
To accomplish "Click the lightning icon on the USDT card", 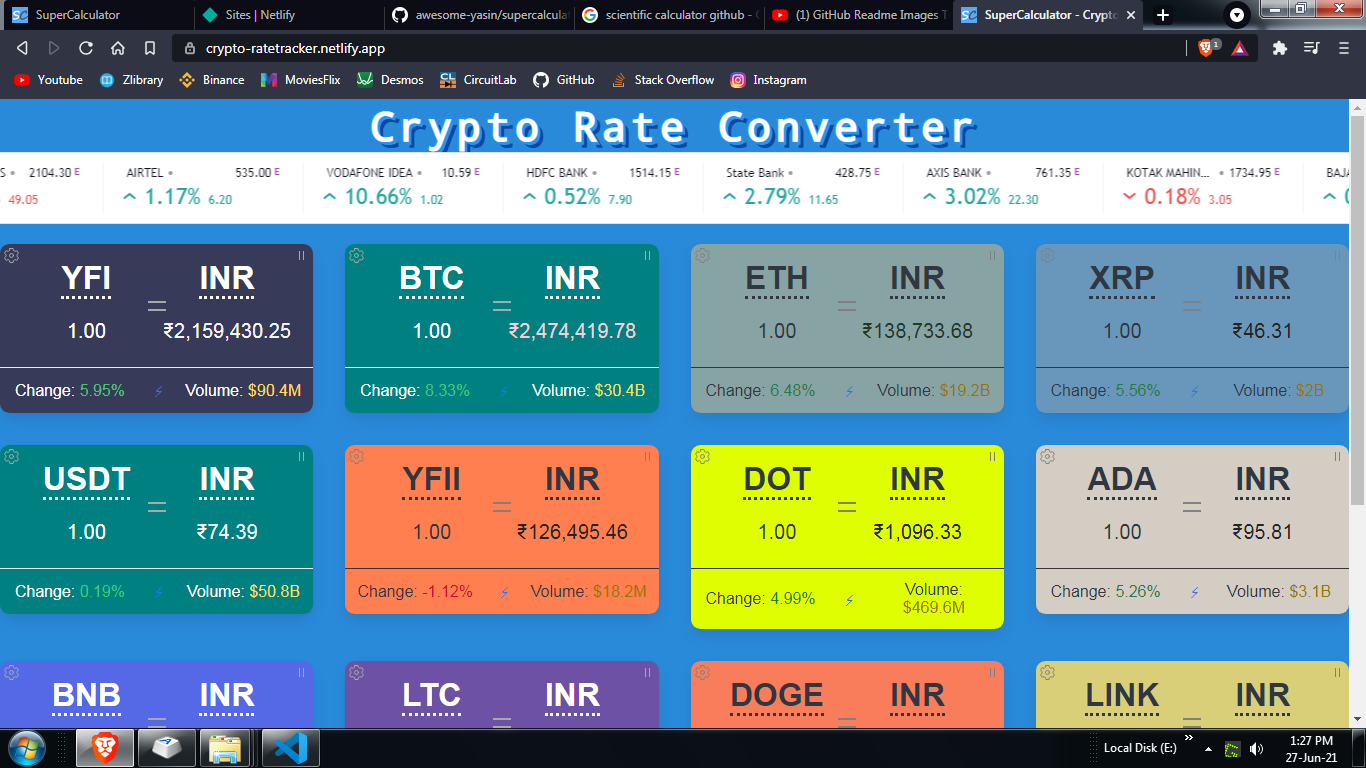I will [158, 592].
